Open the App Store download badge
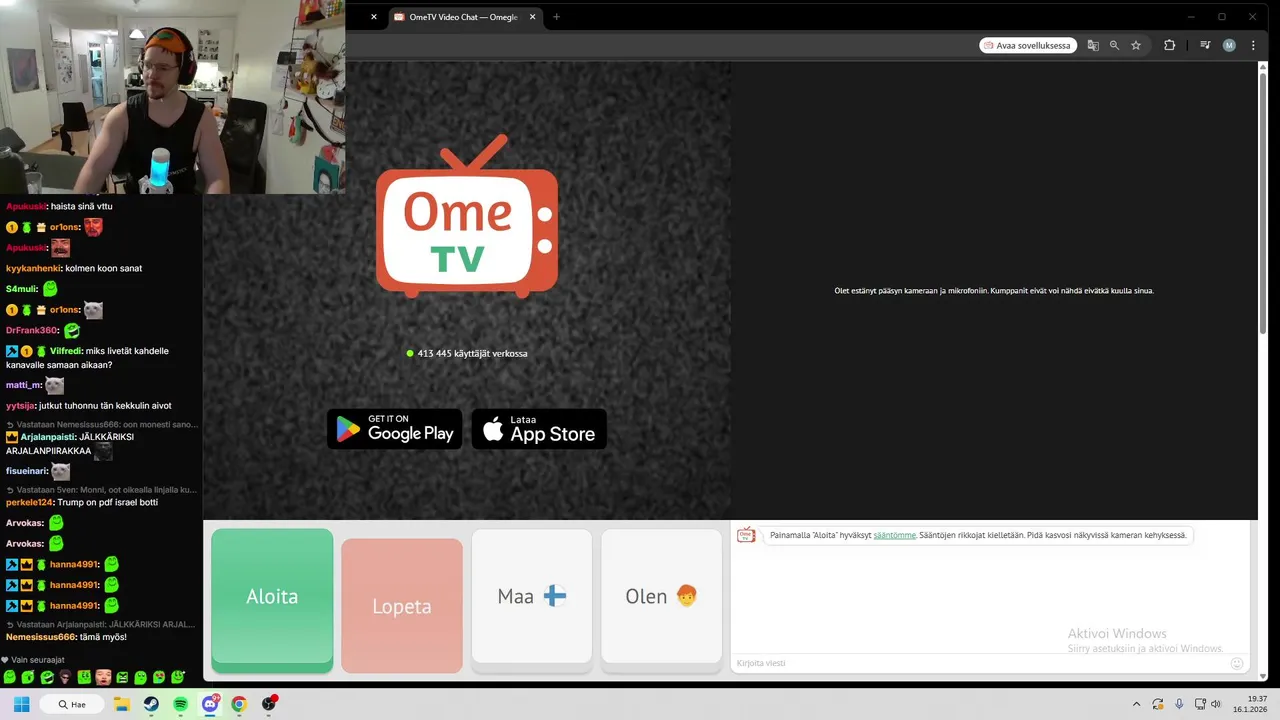The width and height of the screenshot is (1280, 720). tap(539, 429)
